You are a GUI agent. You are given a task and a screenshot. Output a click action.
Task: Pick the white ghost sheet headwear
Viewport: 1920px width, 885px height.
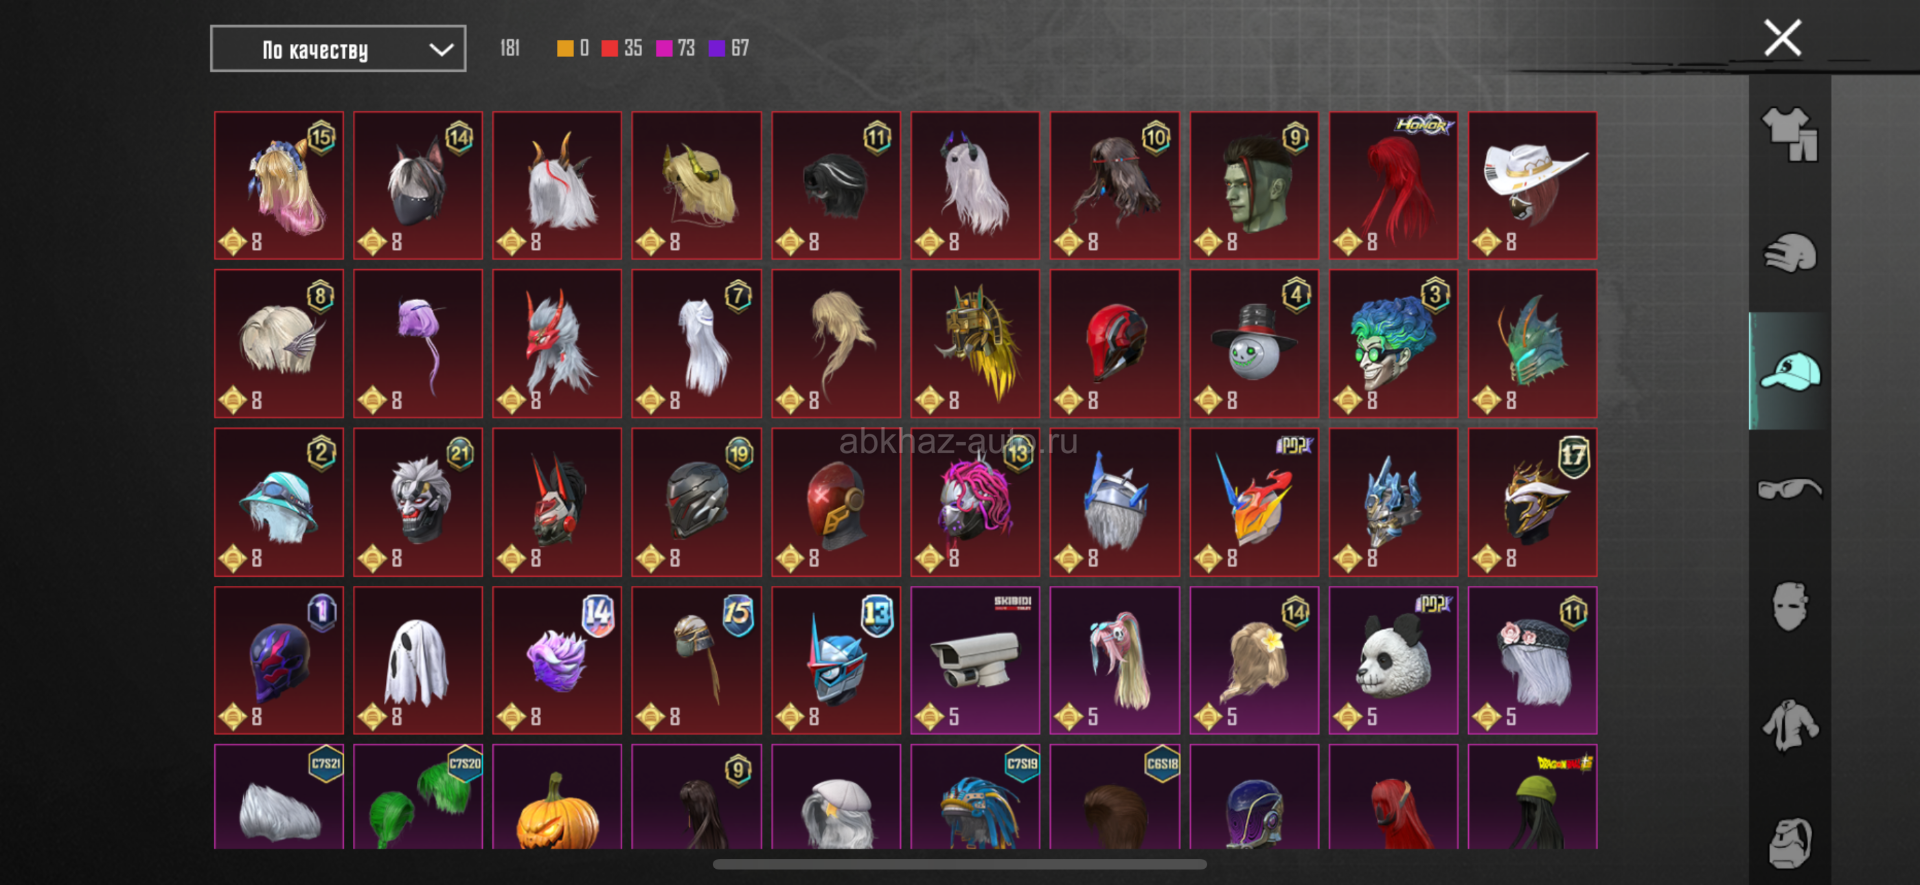pyautogui.click(x=418, y=661)
